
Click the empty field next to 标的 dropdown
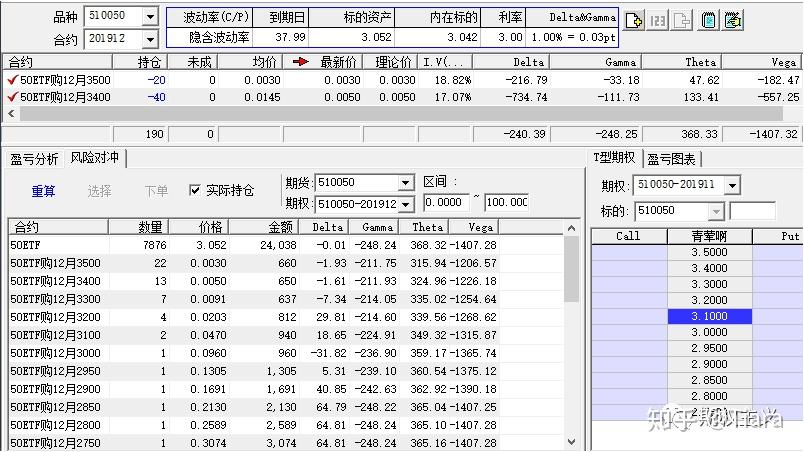click(x=752, y=211)
